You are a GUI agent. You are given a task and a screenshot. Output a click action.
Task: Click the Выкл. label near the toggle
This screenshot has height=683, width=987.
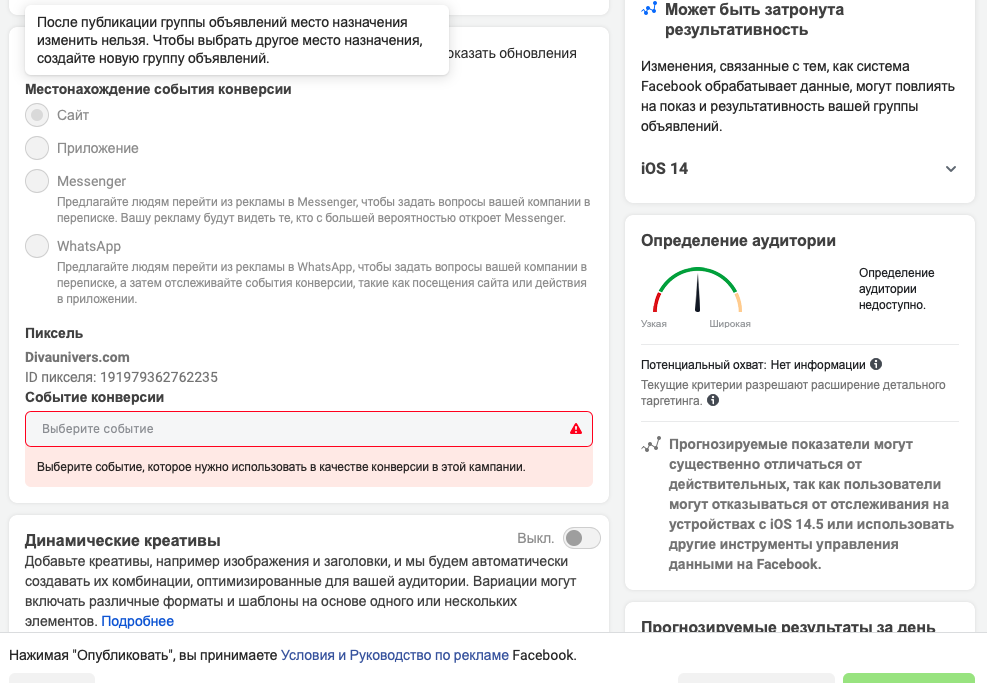[x=535, y=538]
